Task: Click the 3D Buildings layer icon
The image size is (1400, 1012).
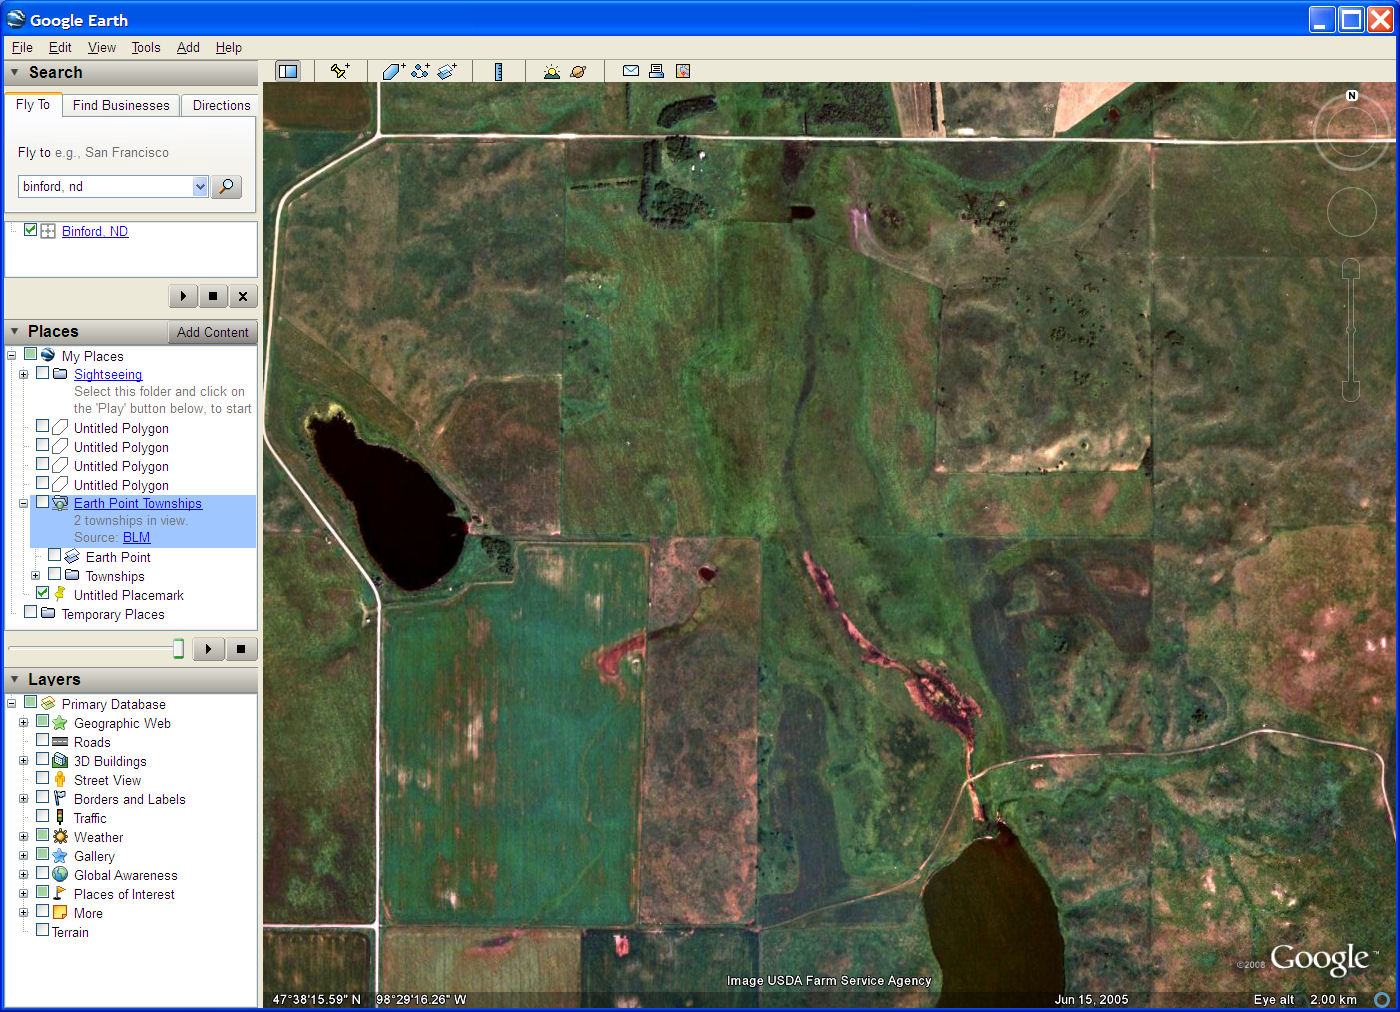Action: tap(60, 761)
